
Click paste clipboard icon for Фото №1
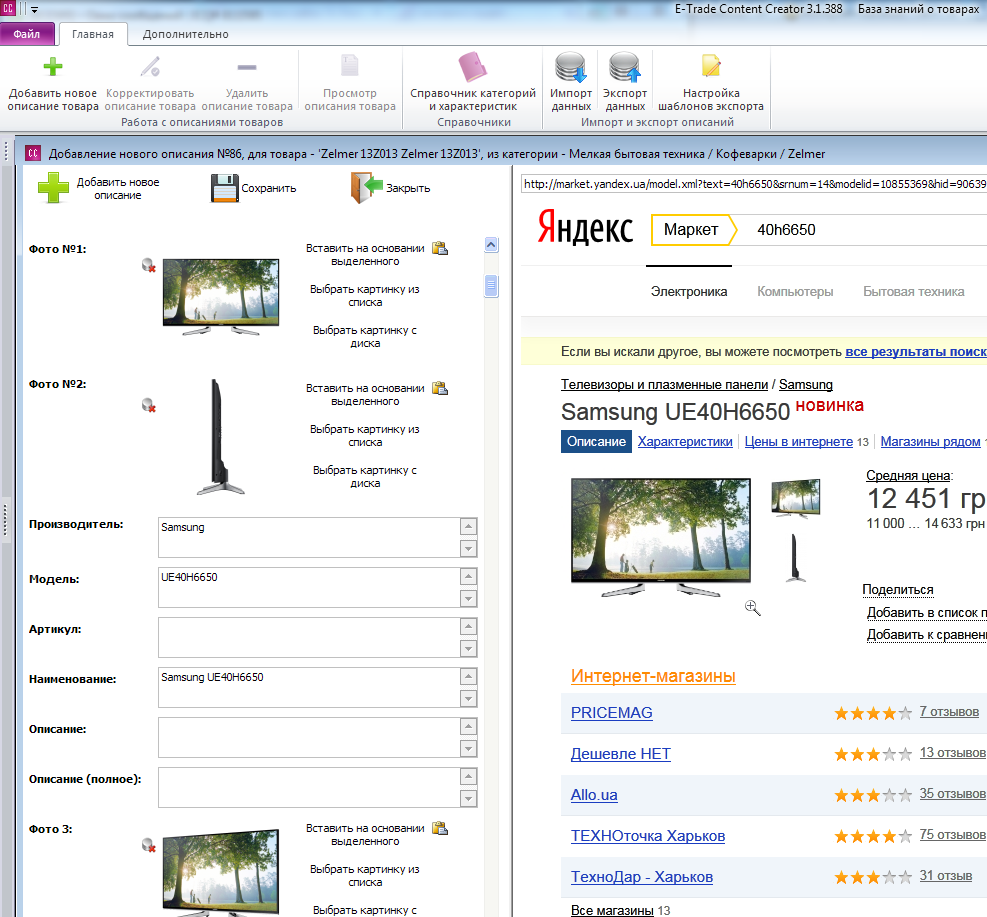(x=440, y=248)
